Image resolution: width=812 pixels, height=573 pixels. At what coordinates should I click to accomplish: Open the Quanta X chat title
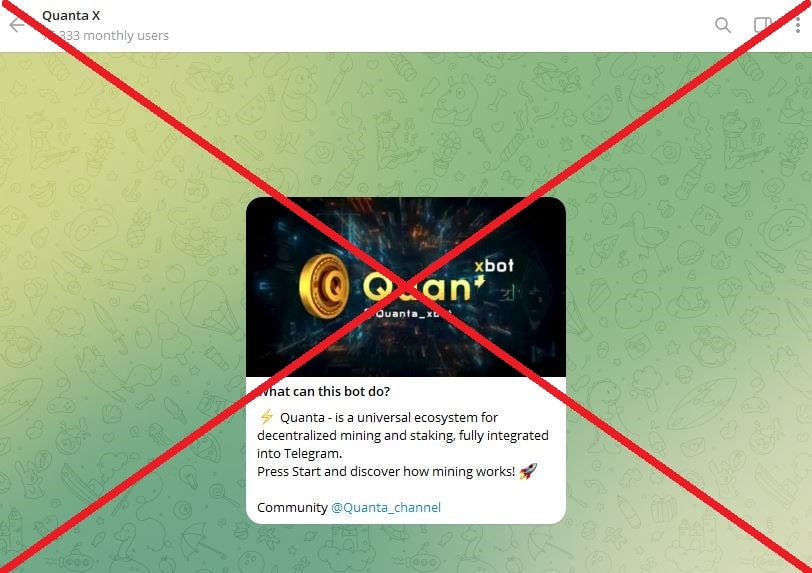coord(71,16)
